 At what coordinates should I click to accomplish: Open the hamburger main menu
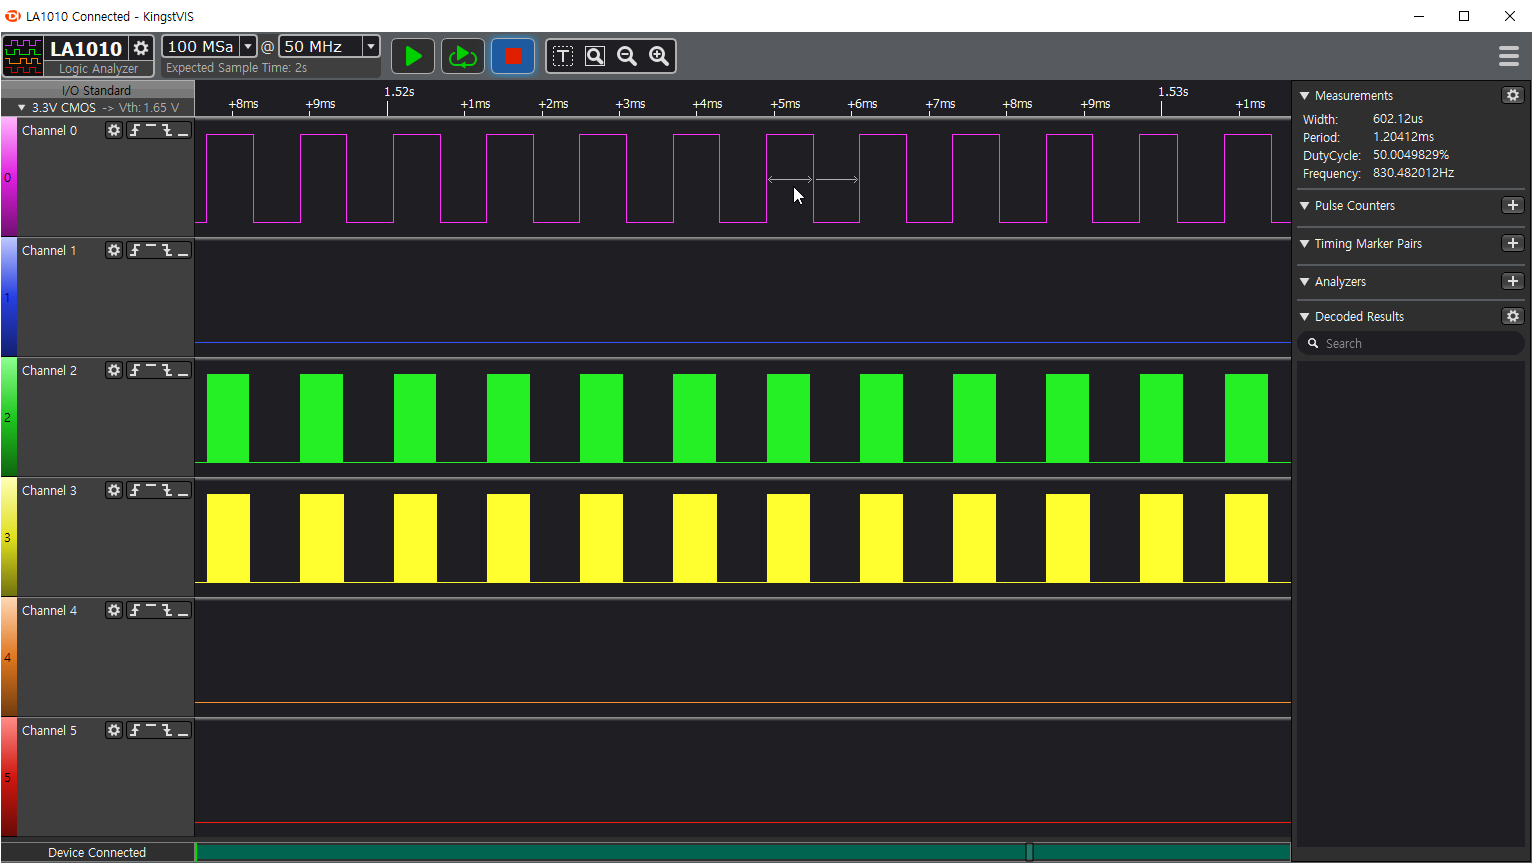point(1509,56)
